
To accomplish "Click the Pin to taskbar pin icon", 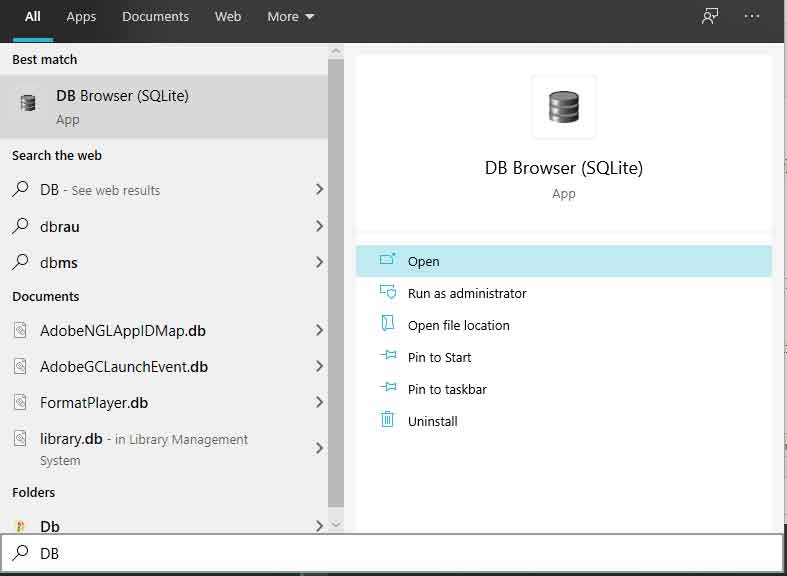I will (388, 387).
